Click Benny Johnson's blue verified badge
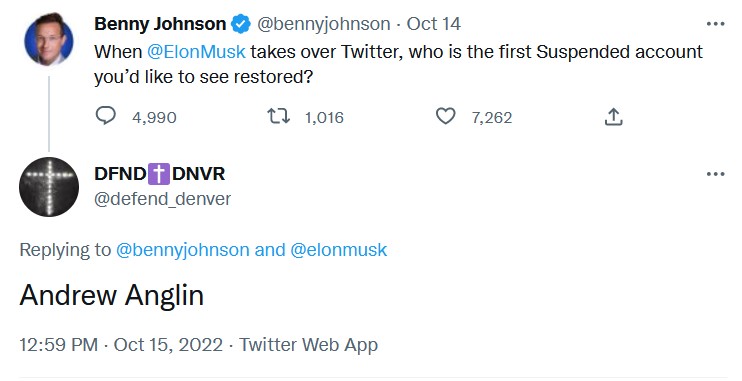Screen dimensions: 742x381 241,24
